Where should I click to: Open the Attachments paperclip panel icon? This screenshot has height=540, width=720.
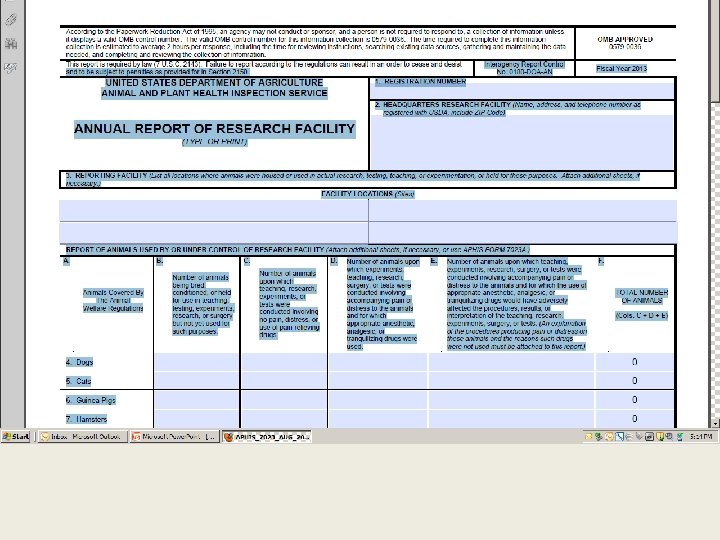[x=11, y=19]
